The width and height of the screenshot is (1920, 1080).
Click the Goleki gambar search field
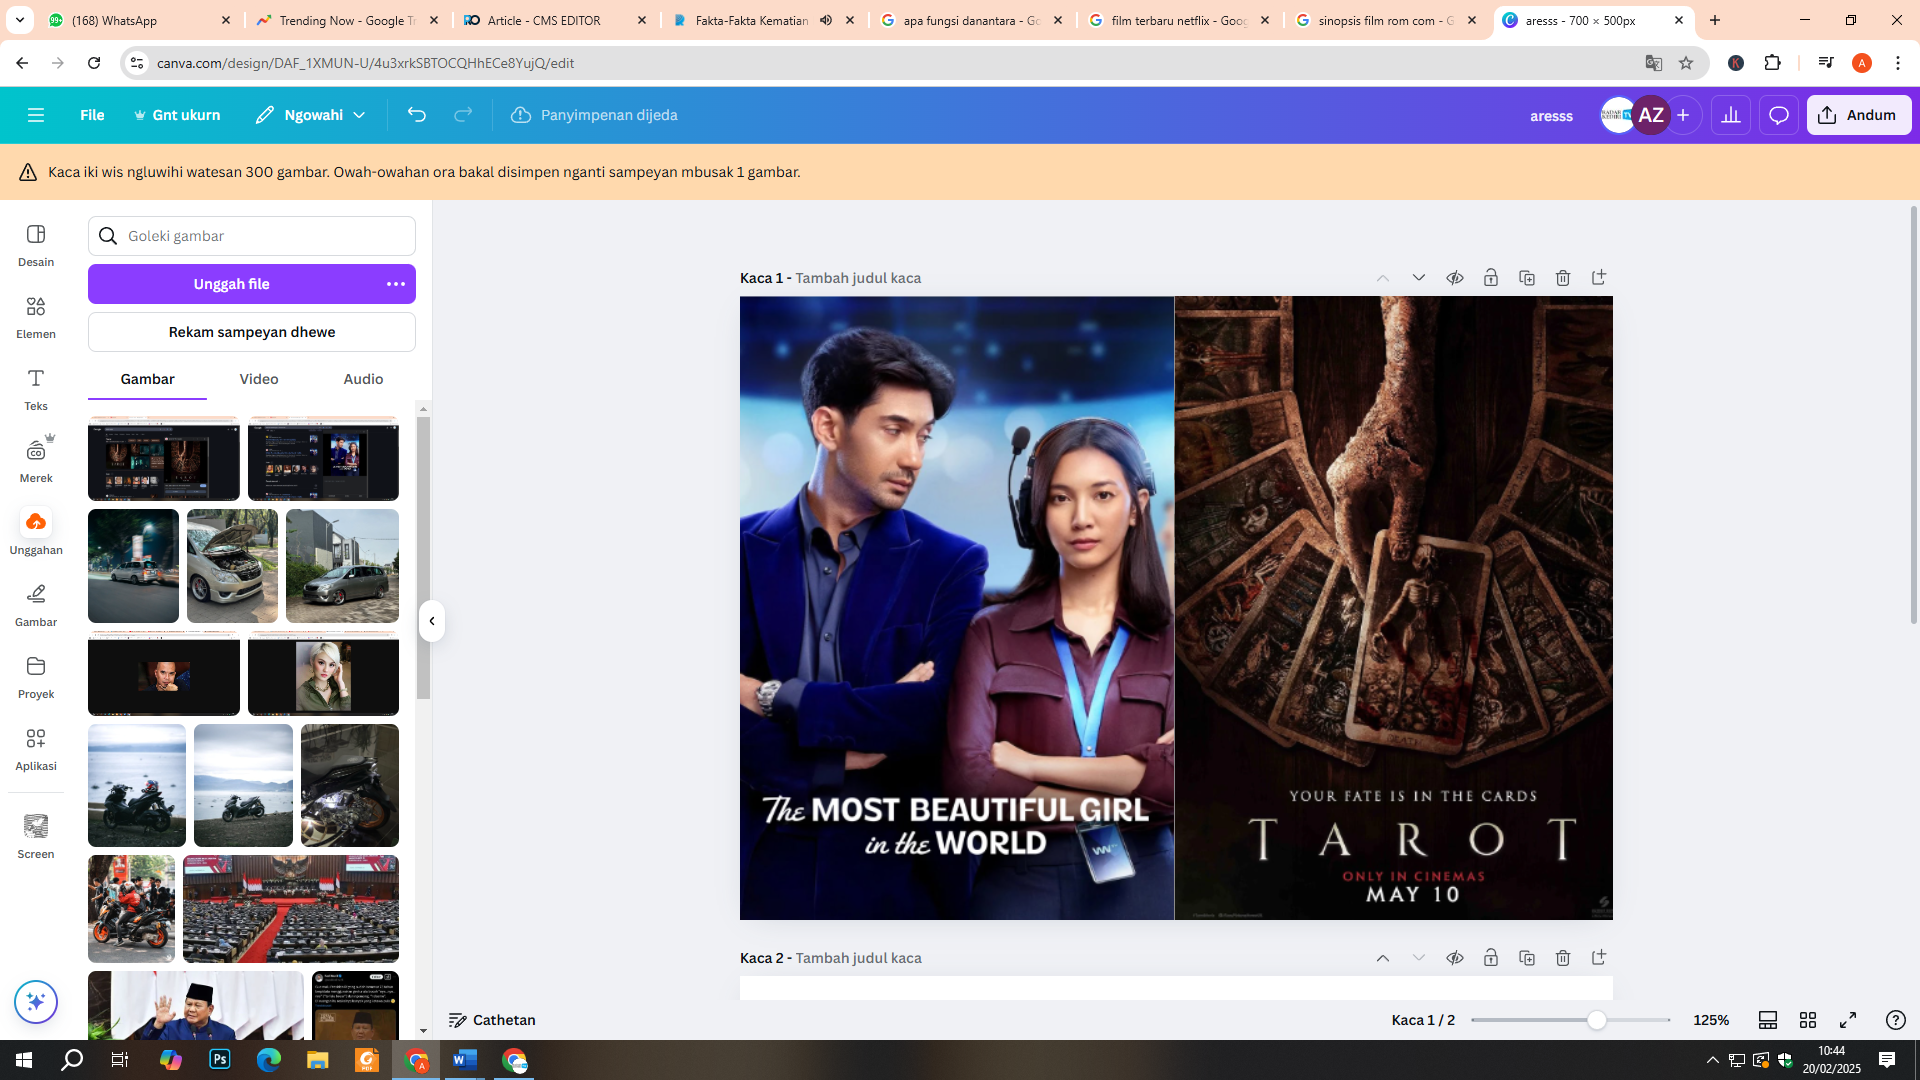click(252, 236)
